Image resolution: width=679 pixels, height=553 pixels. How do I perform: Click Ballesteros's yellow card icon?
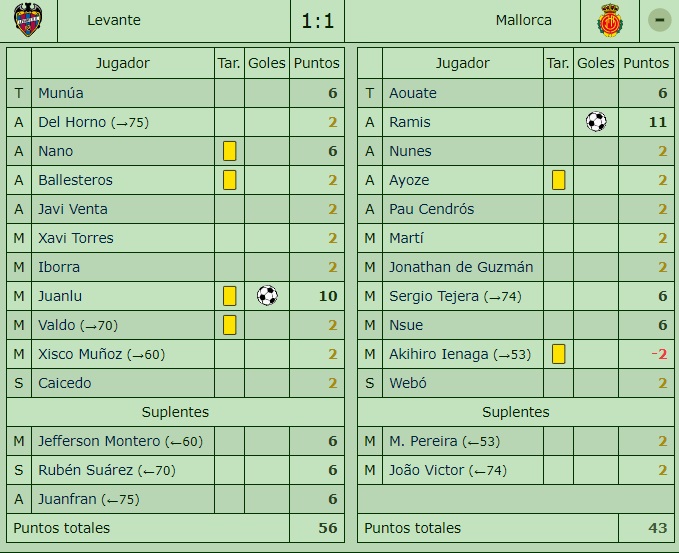230,180
